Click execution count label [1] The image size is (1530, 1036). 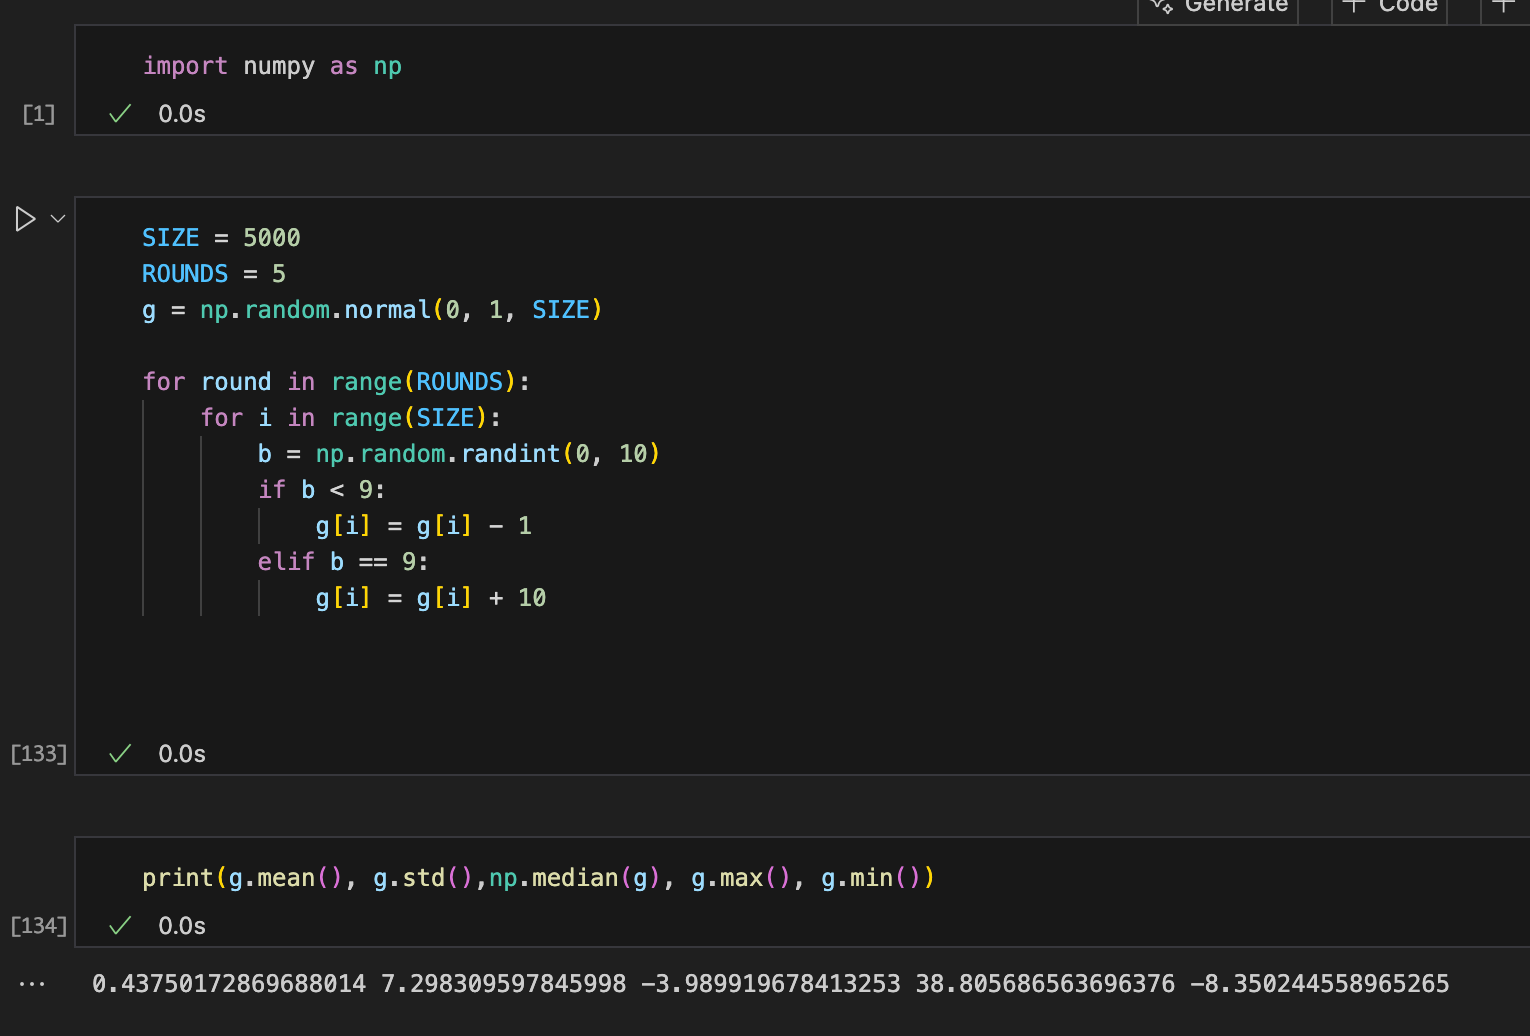click(39, 114)
